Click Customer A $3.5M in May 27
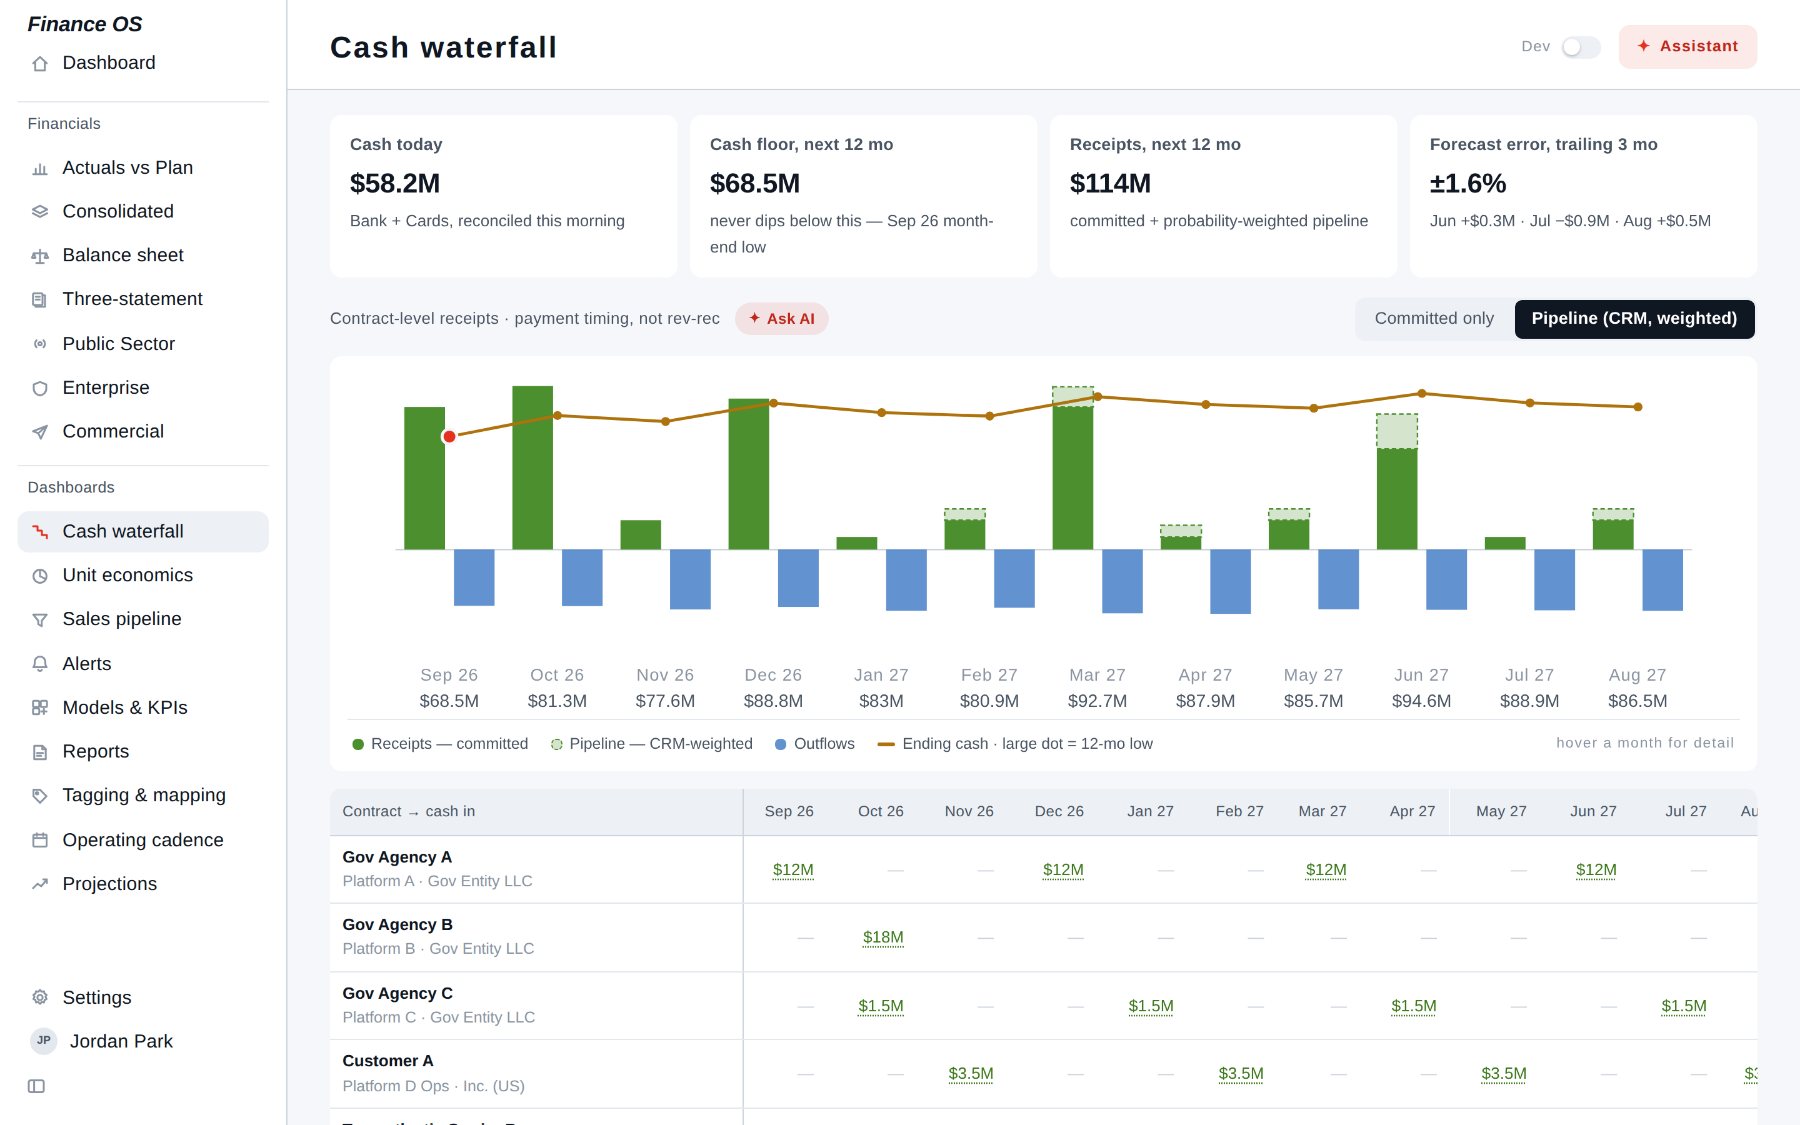The image size is (1800, 1125). tap(1504, 1074)
